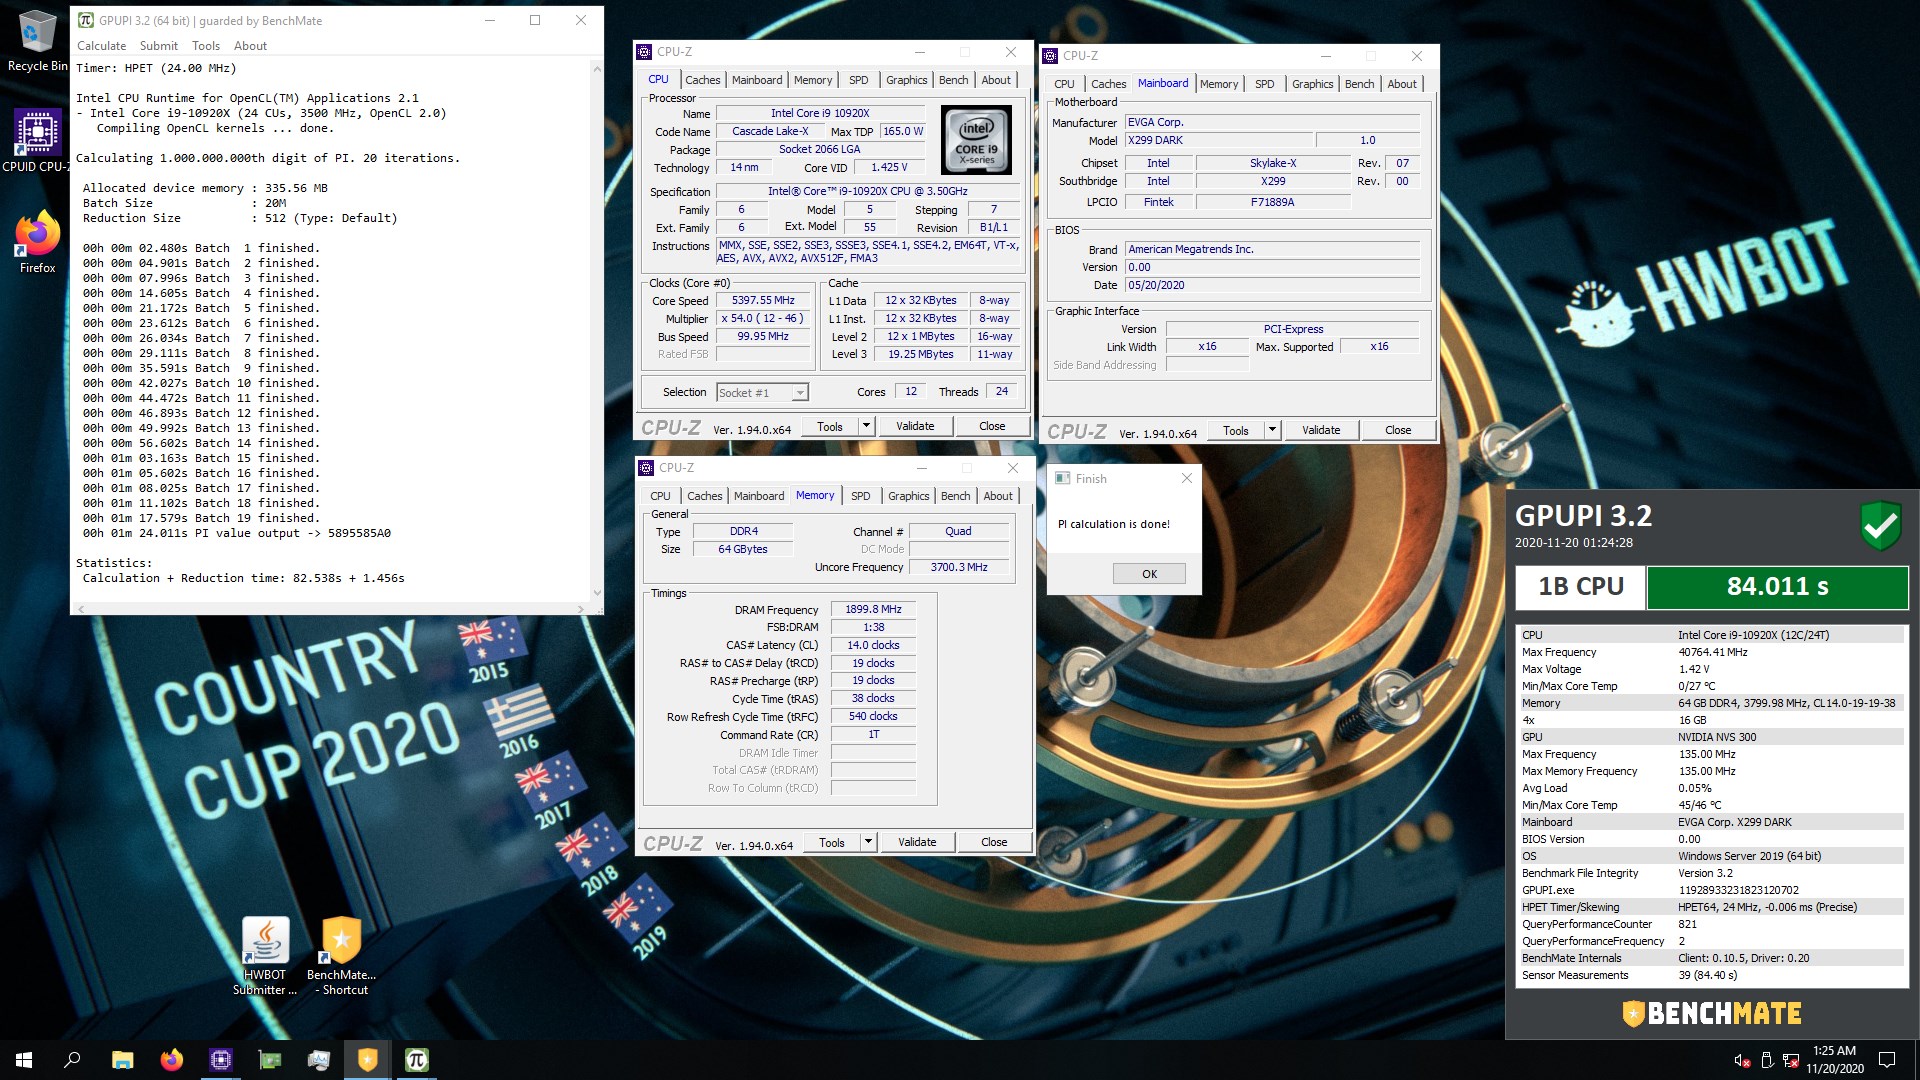Click the Multiplier x 54.0 value

pyautogui.click(x=763, y=318)
